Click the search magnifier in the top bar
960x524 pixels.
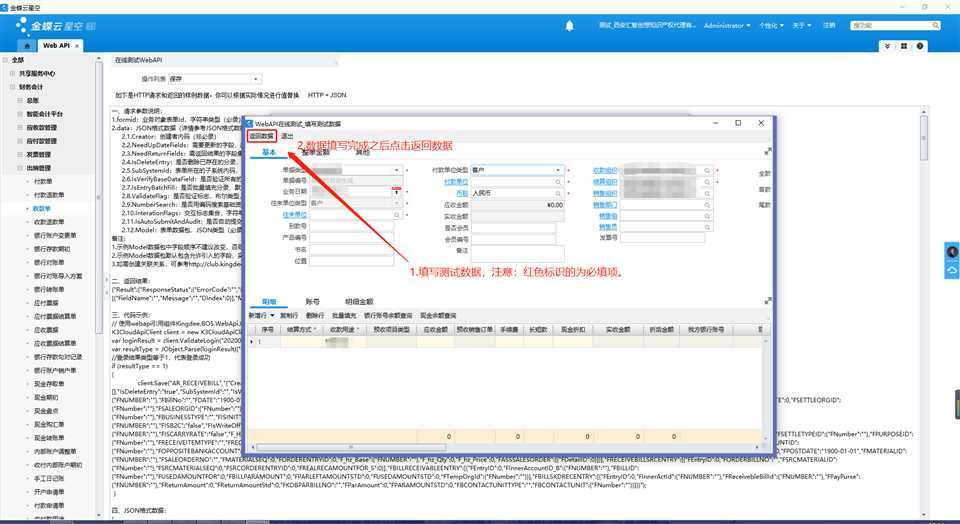click(936, 26)
